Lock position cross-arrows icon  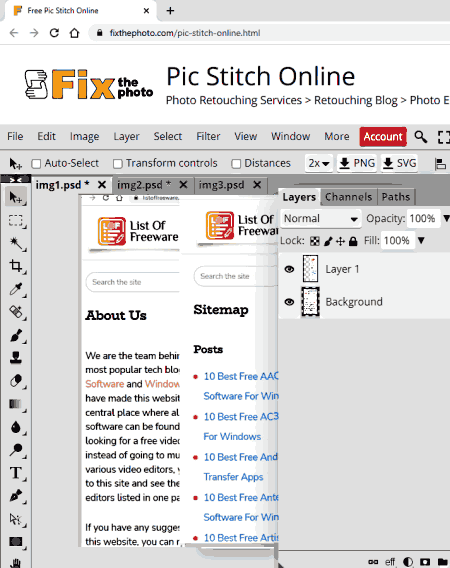click(x=340, y=241)
